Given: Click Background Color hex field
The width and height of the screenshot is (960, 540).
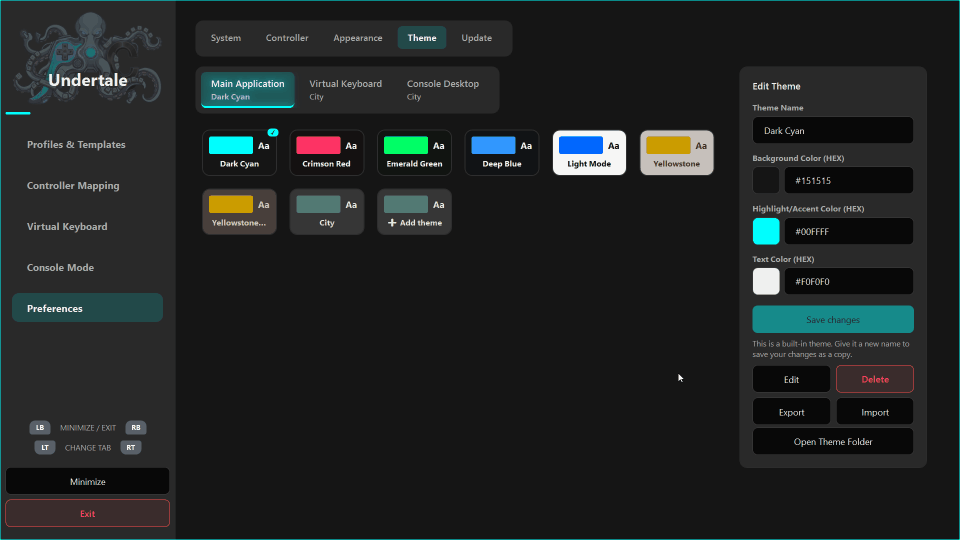Looking at the screenshot, I should click(x=849, y=181).
